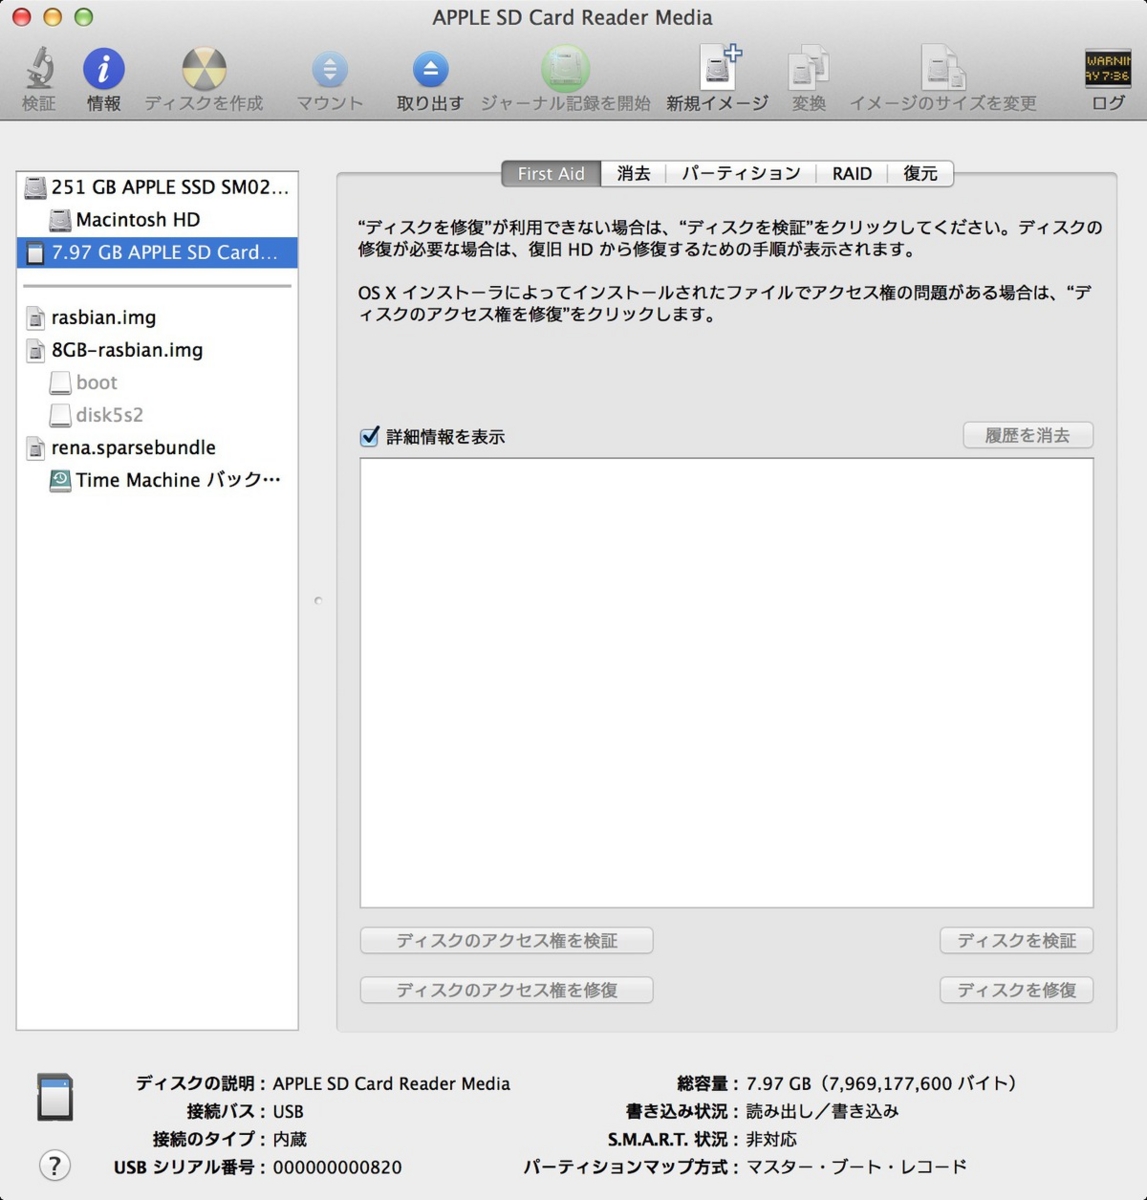The width and height of the screenshot is (1147, 1200).
Task: Click the マウント (Mount) toolbar icon
Action: (329, 69)
